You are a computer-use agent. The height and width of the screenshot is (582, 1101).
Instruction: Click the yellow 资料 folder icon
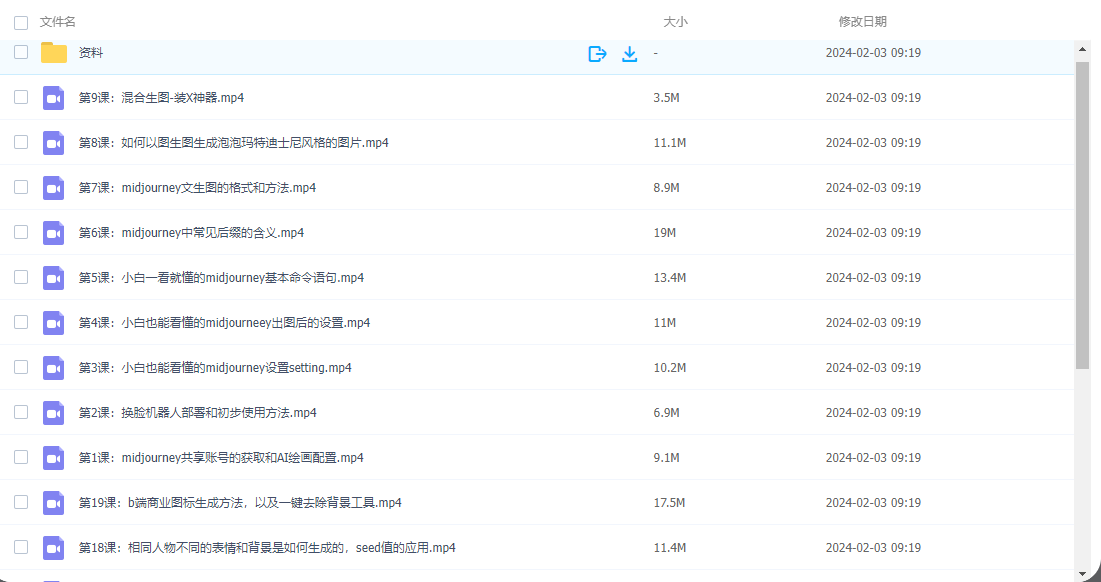tap(54, 53)
